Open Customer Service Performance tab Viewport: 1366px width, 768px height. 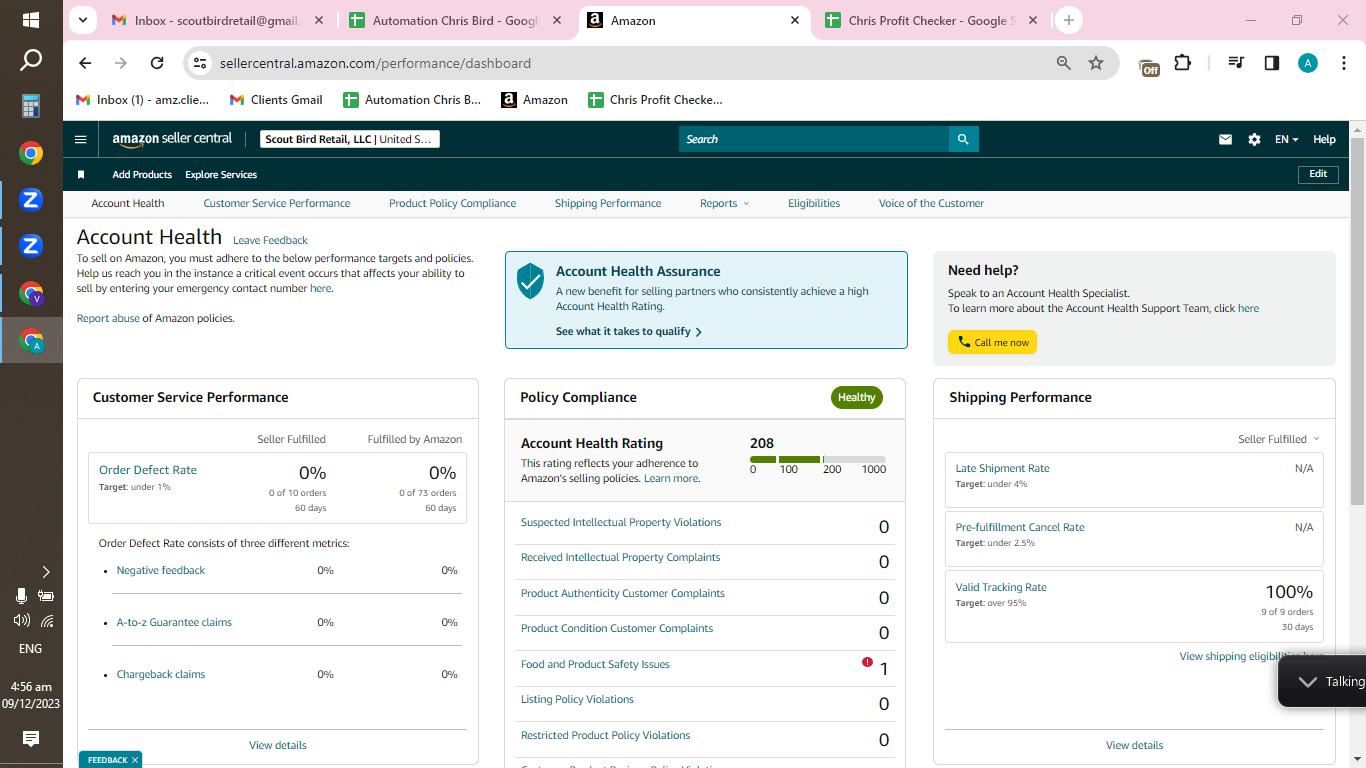277,203
